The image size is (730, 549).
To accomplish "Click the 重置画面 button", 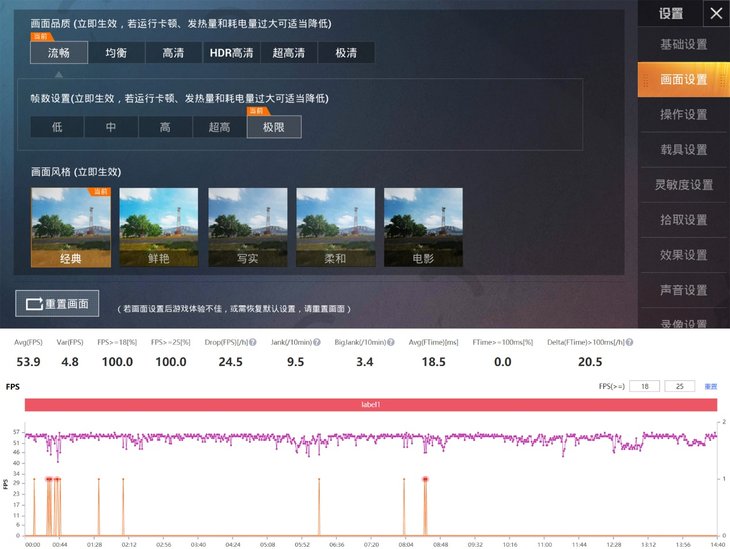I will (58, 303).
